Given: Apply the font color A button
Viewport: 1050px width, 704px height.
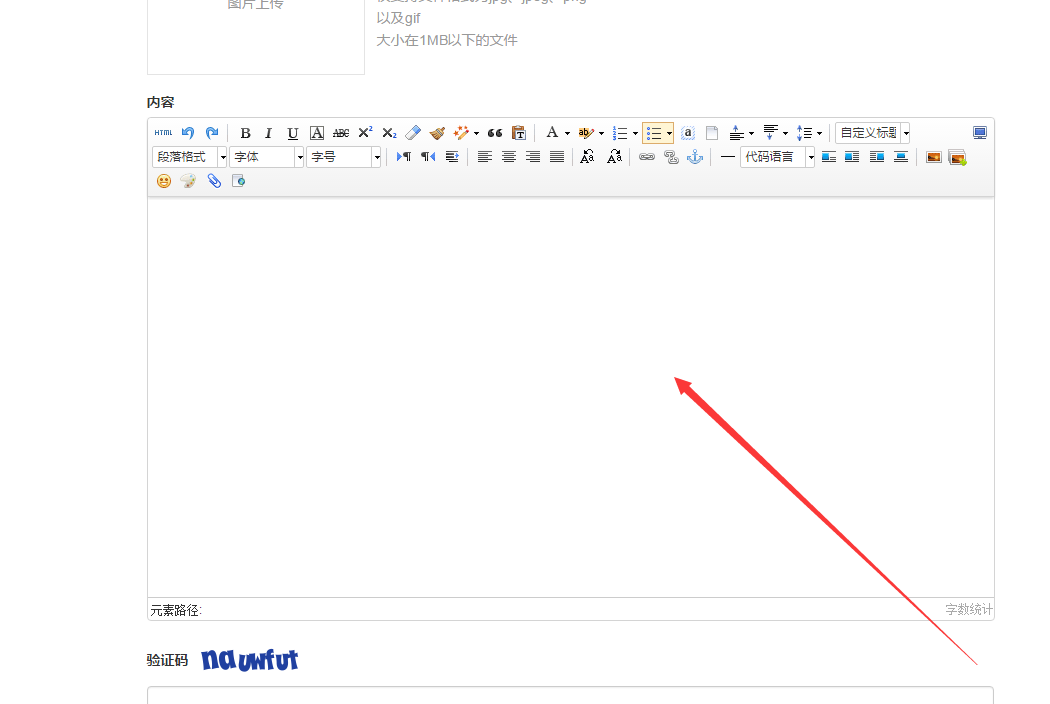Looking at the screenshot, I should 552,133.
